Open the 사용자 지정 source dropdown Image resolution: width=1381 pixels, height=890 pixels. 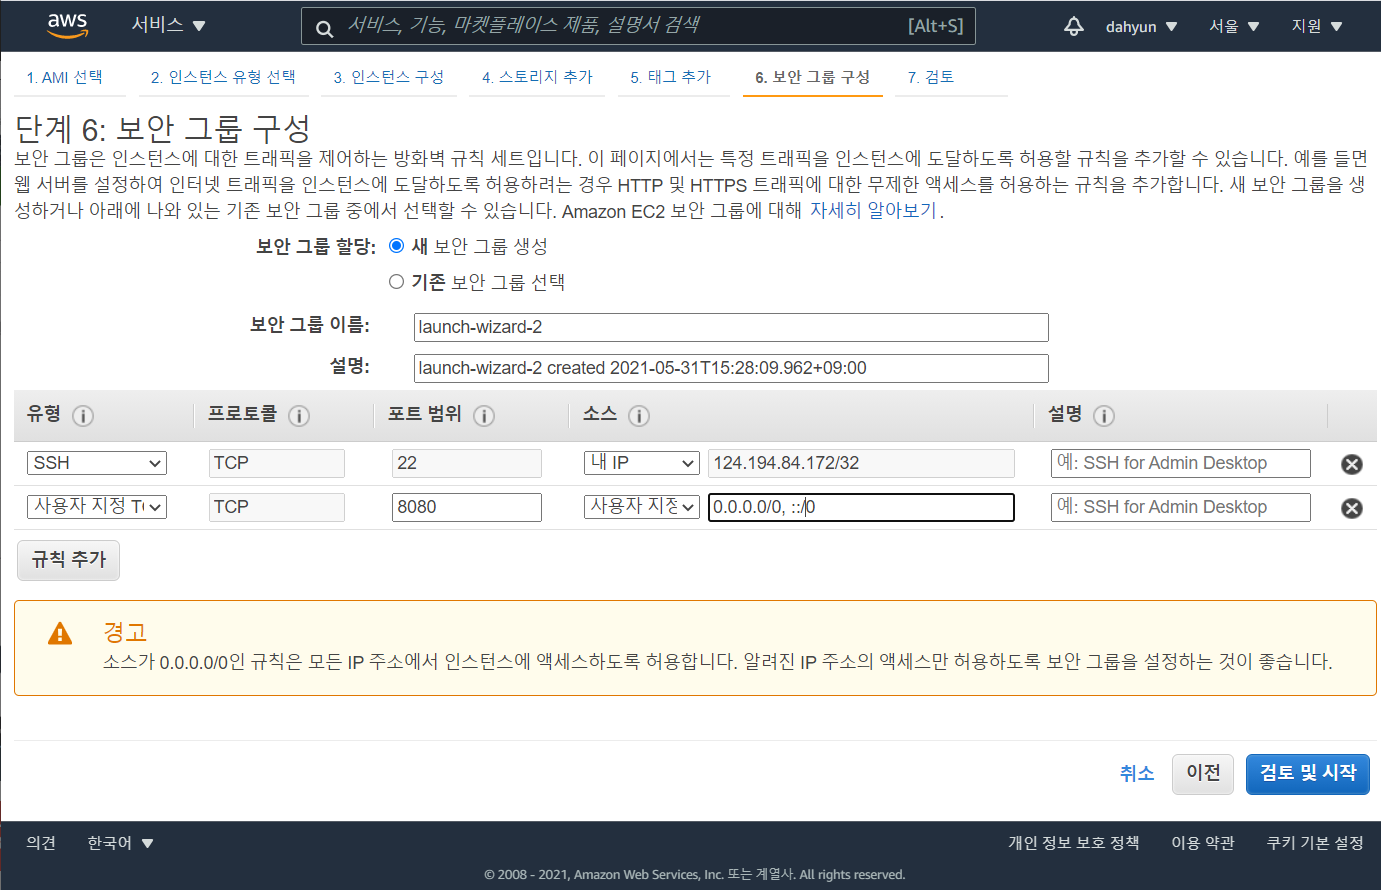tap(641, 507)
